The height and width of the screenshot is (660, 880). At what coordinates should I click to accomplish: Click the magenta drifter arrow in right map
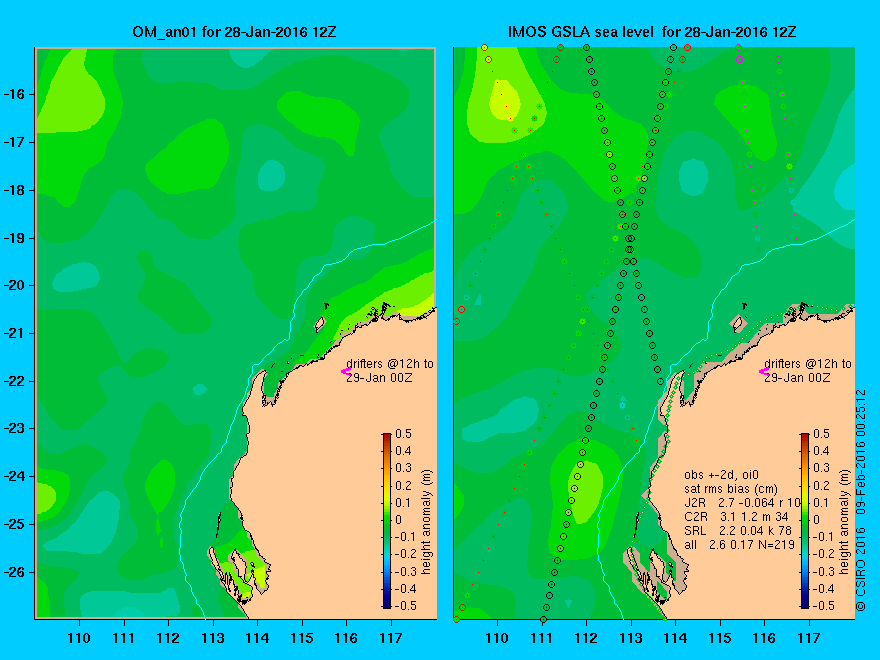click(x=763, y=371)
